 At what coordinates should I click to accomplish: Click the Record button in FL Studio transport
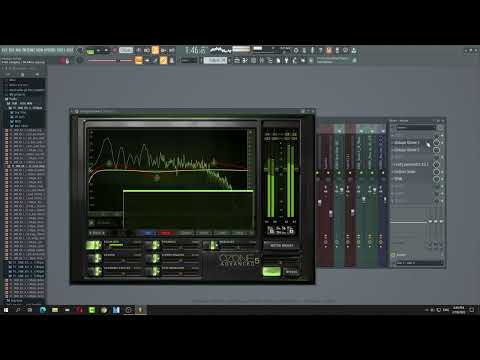coord(114,51)
